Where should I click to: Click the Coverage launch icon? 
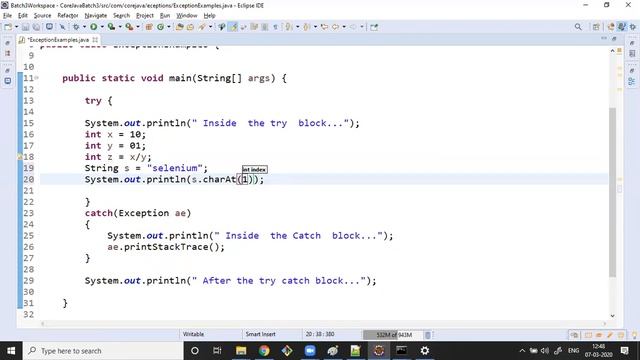point(111,27)
